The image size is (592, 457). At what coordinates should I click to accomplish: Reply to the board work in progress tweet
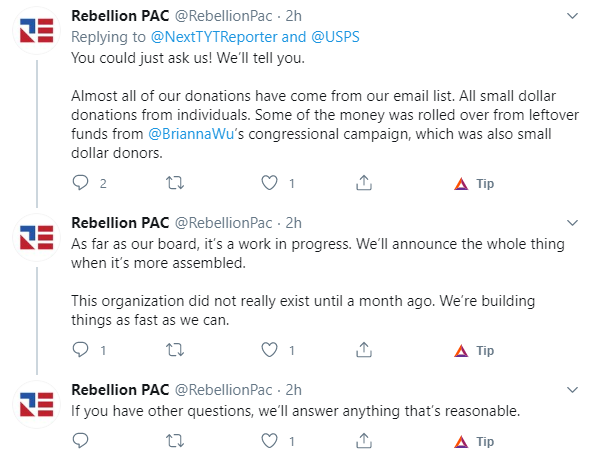80,350
